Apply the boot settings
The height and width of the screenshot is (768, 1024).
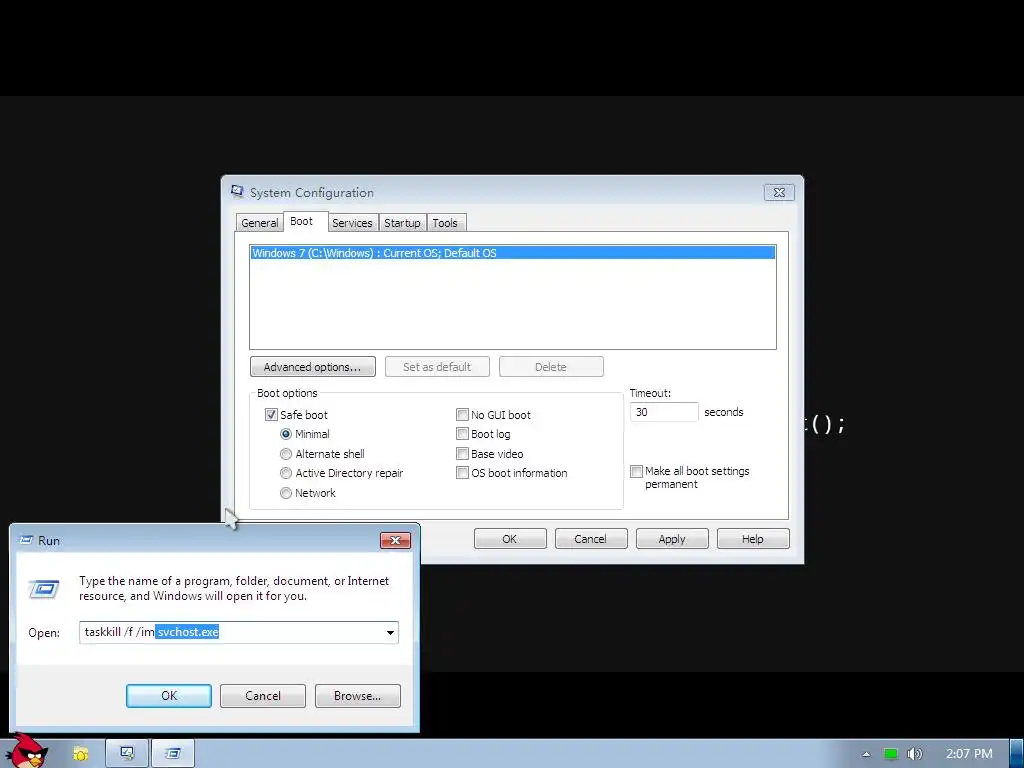(671, 539)
